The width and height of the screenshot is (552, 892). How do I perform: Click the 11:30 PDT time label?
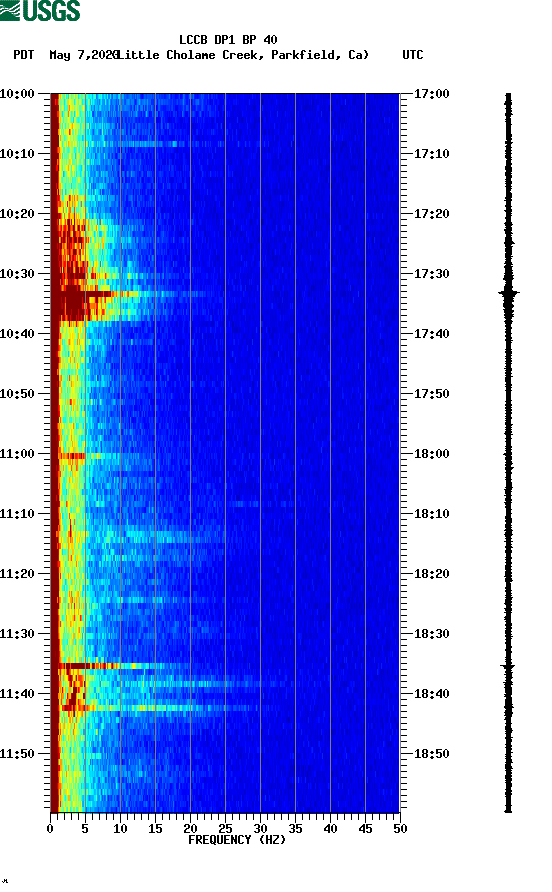(x=18, y=634)
